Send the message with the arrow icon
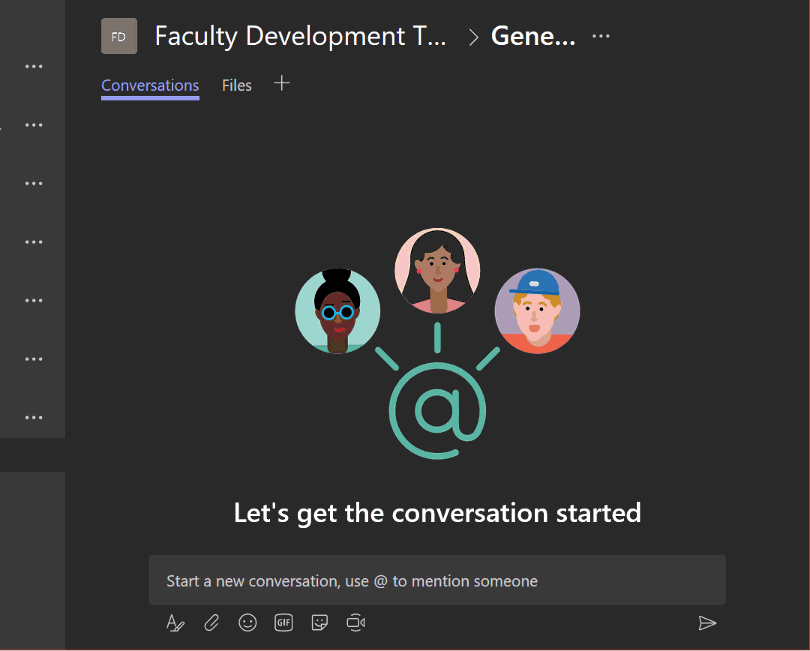This screenshot has height=651, width=810. pos(707,623)
